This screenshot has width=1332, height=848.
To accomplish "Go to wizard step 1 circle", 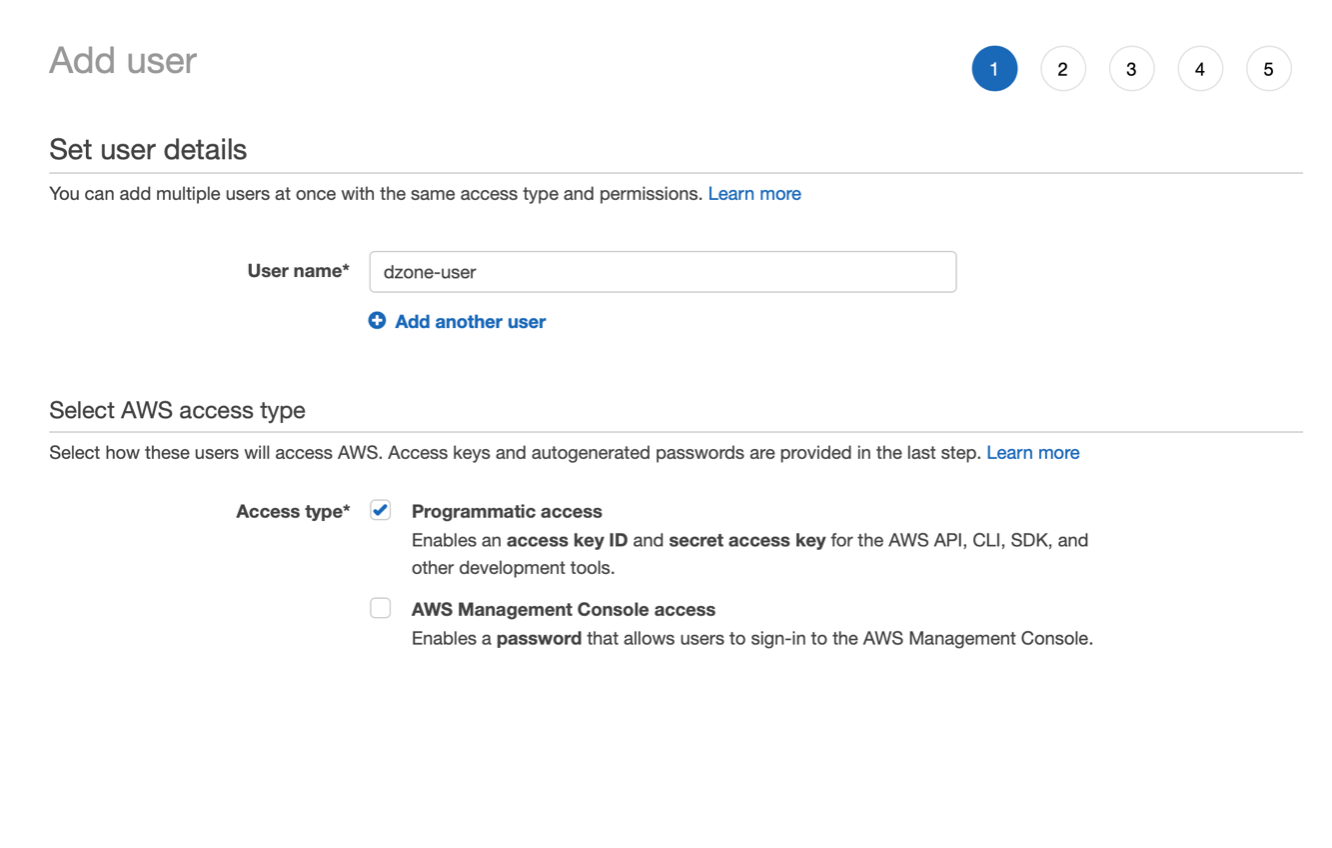I will (994, 69).
